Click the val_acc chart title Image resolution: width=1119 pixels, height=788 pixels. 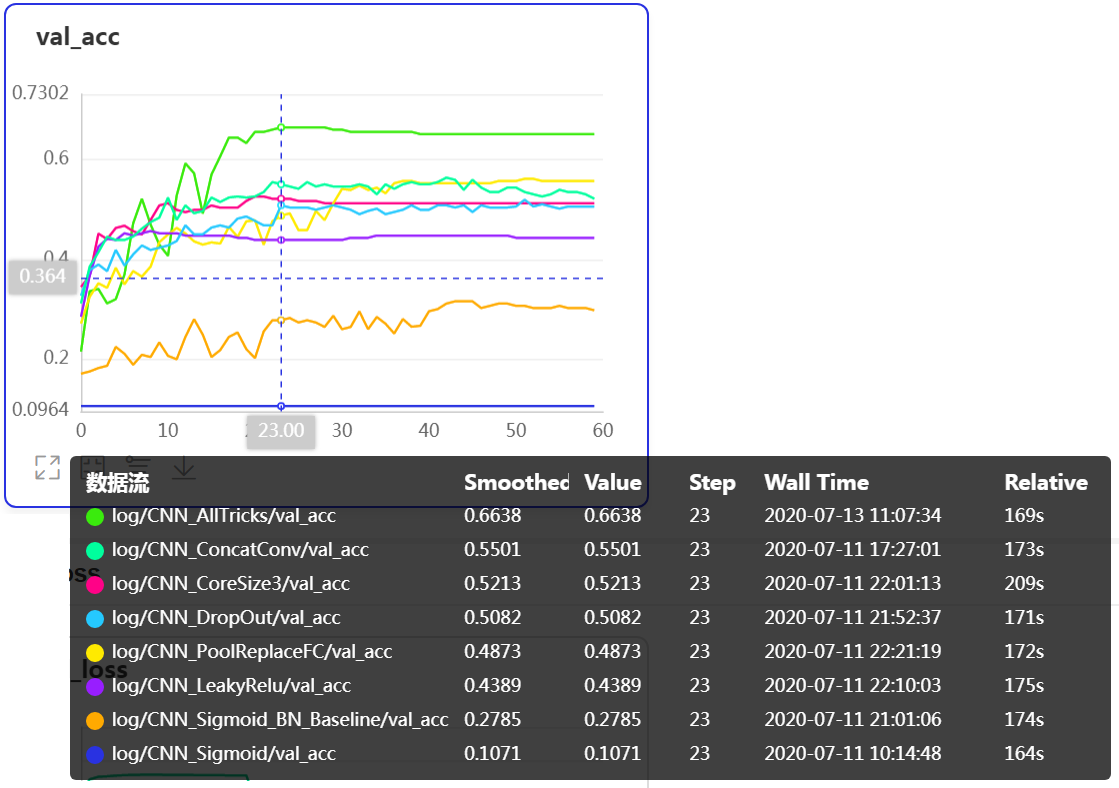pyautogui.click(x=78, y=37)
